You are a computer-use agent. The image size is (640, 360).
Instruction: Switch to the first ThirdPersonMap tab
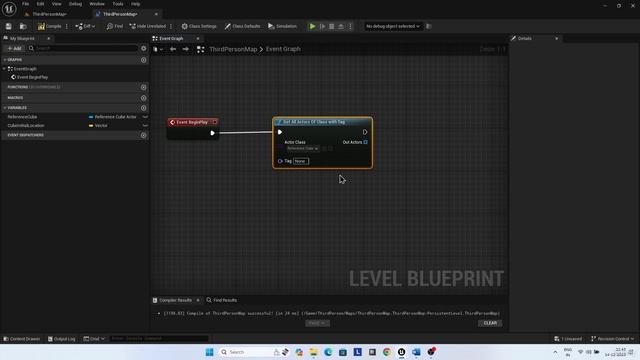49,14
